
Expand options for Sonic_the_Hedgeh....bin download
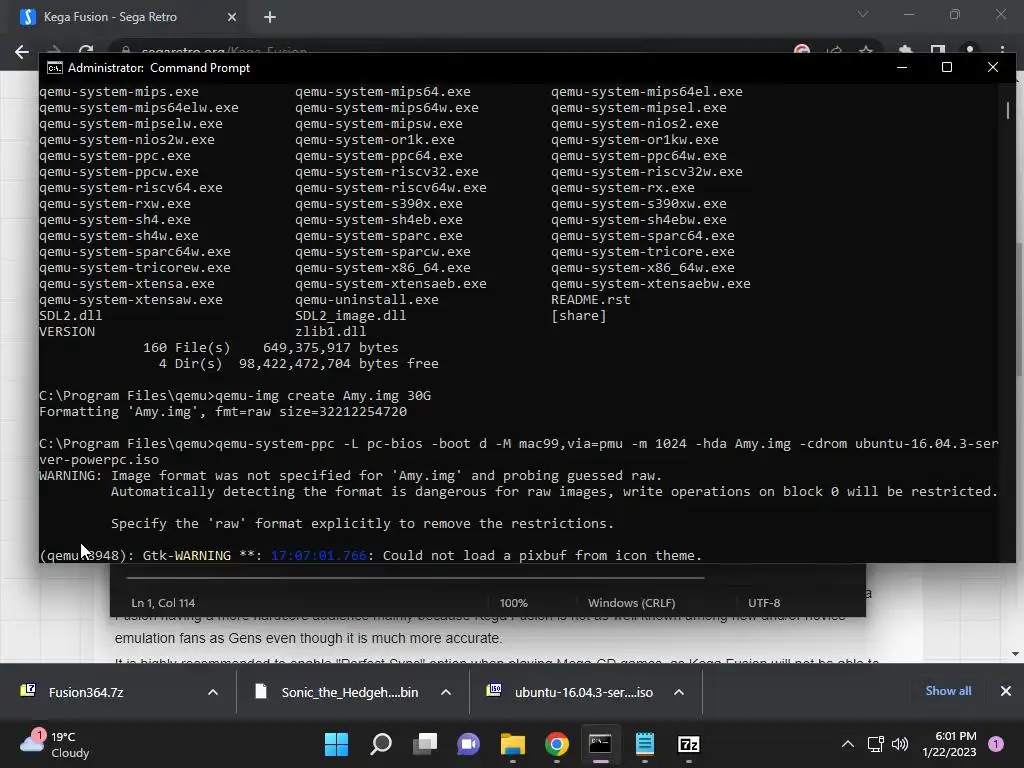(x=446, y=692)
